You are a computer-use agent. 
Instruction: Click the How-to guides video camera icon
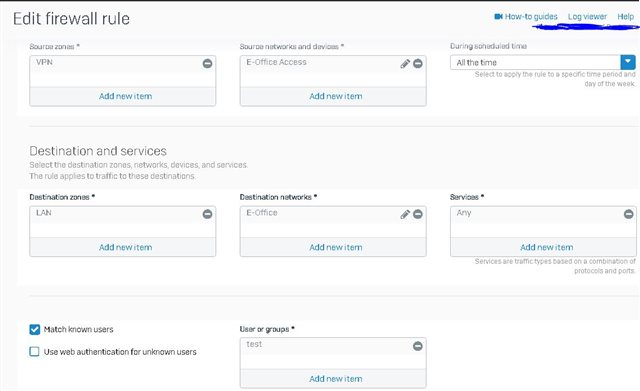[x=498, y=16]
